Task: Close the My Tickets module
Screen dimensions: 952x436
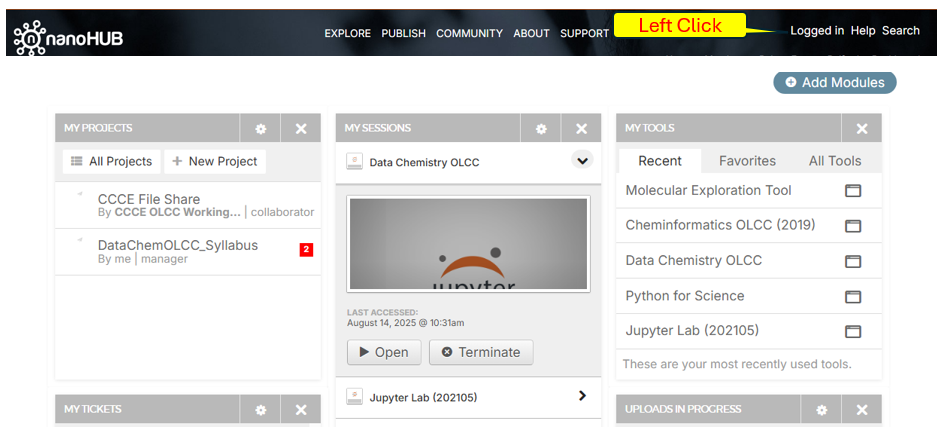Action: pos(301,410)
